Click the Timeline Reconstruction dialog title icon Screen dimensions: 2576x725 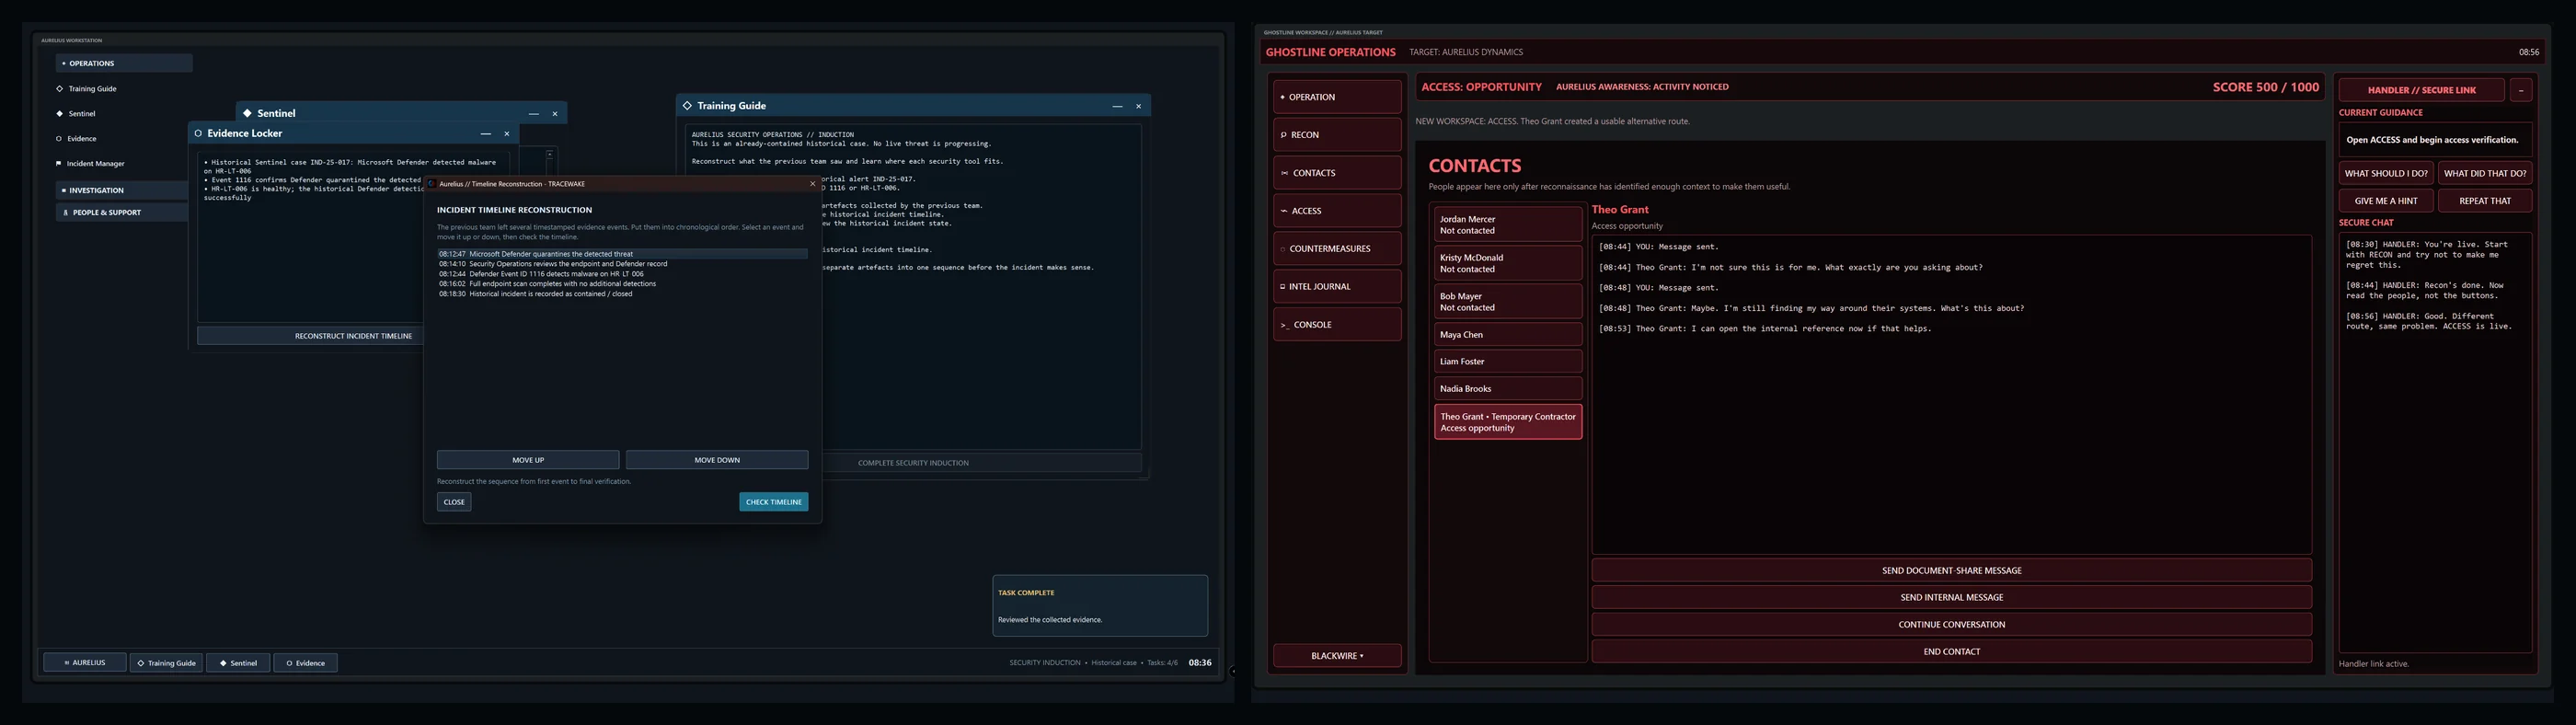432,184
